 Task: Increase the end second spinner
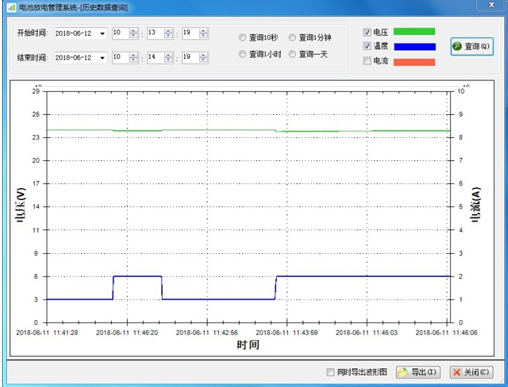point(203,55)
